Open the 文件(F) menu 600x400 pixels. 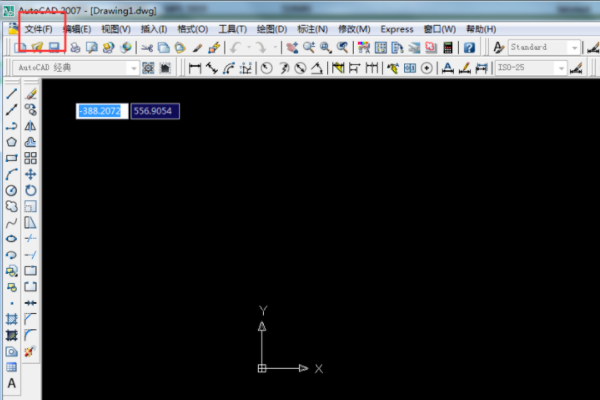39,29
